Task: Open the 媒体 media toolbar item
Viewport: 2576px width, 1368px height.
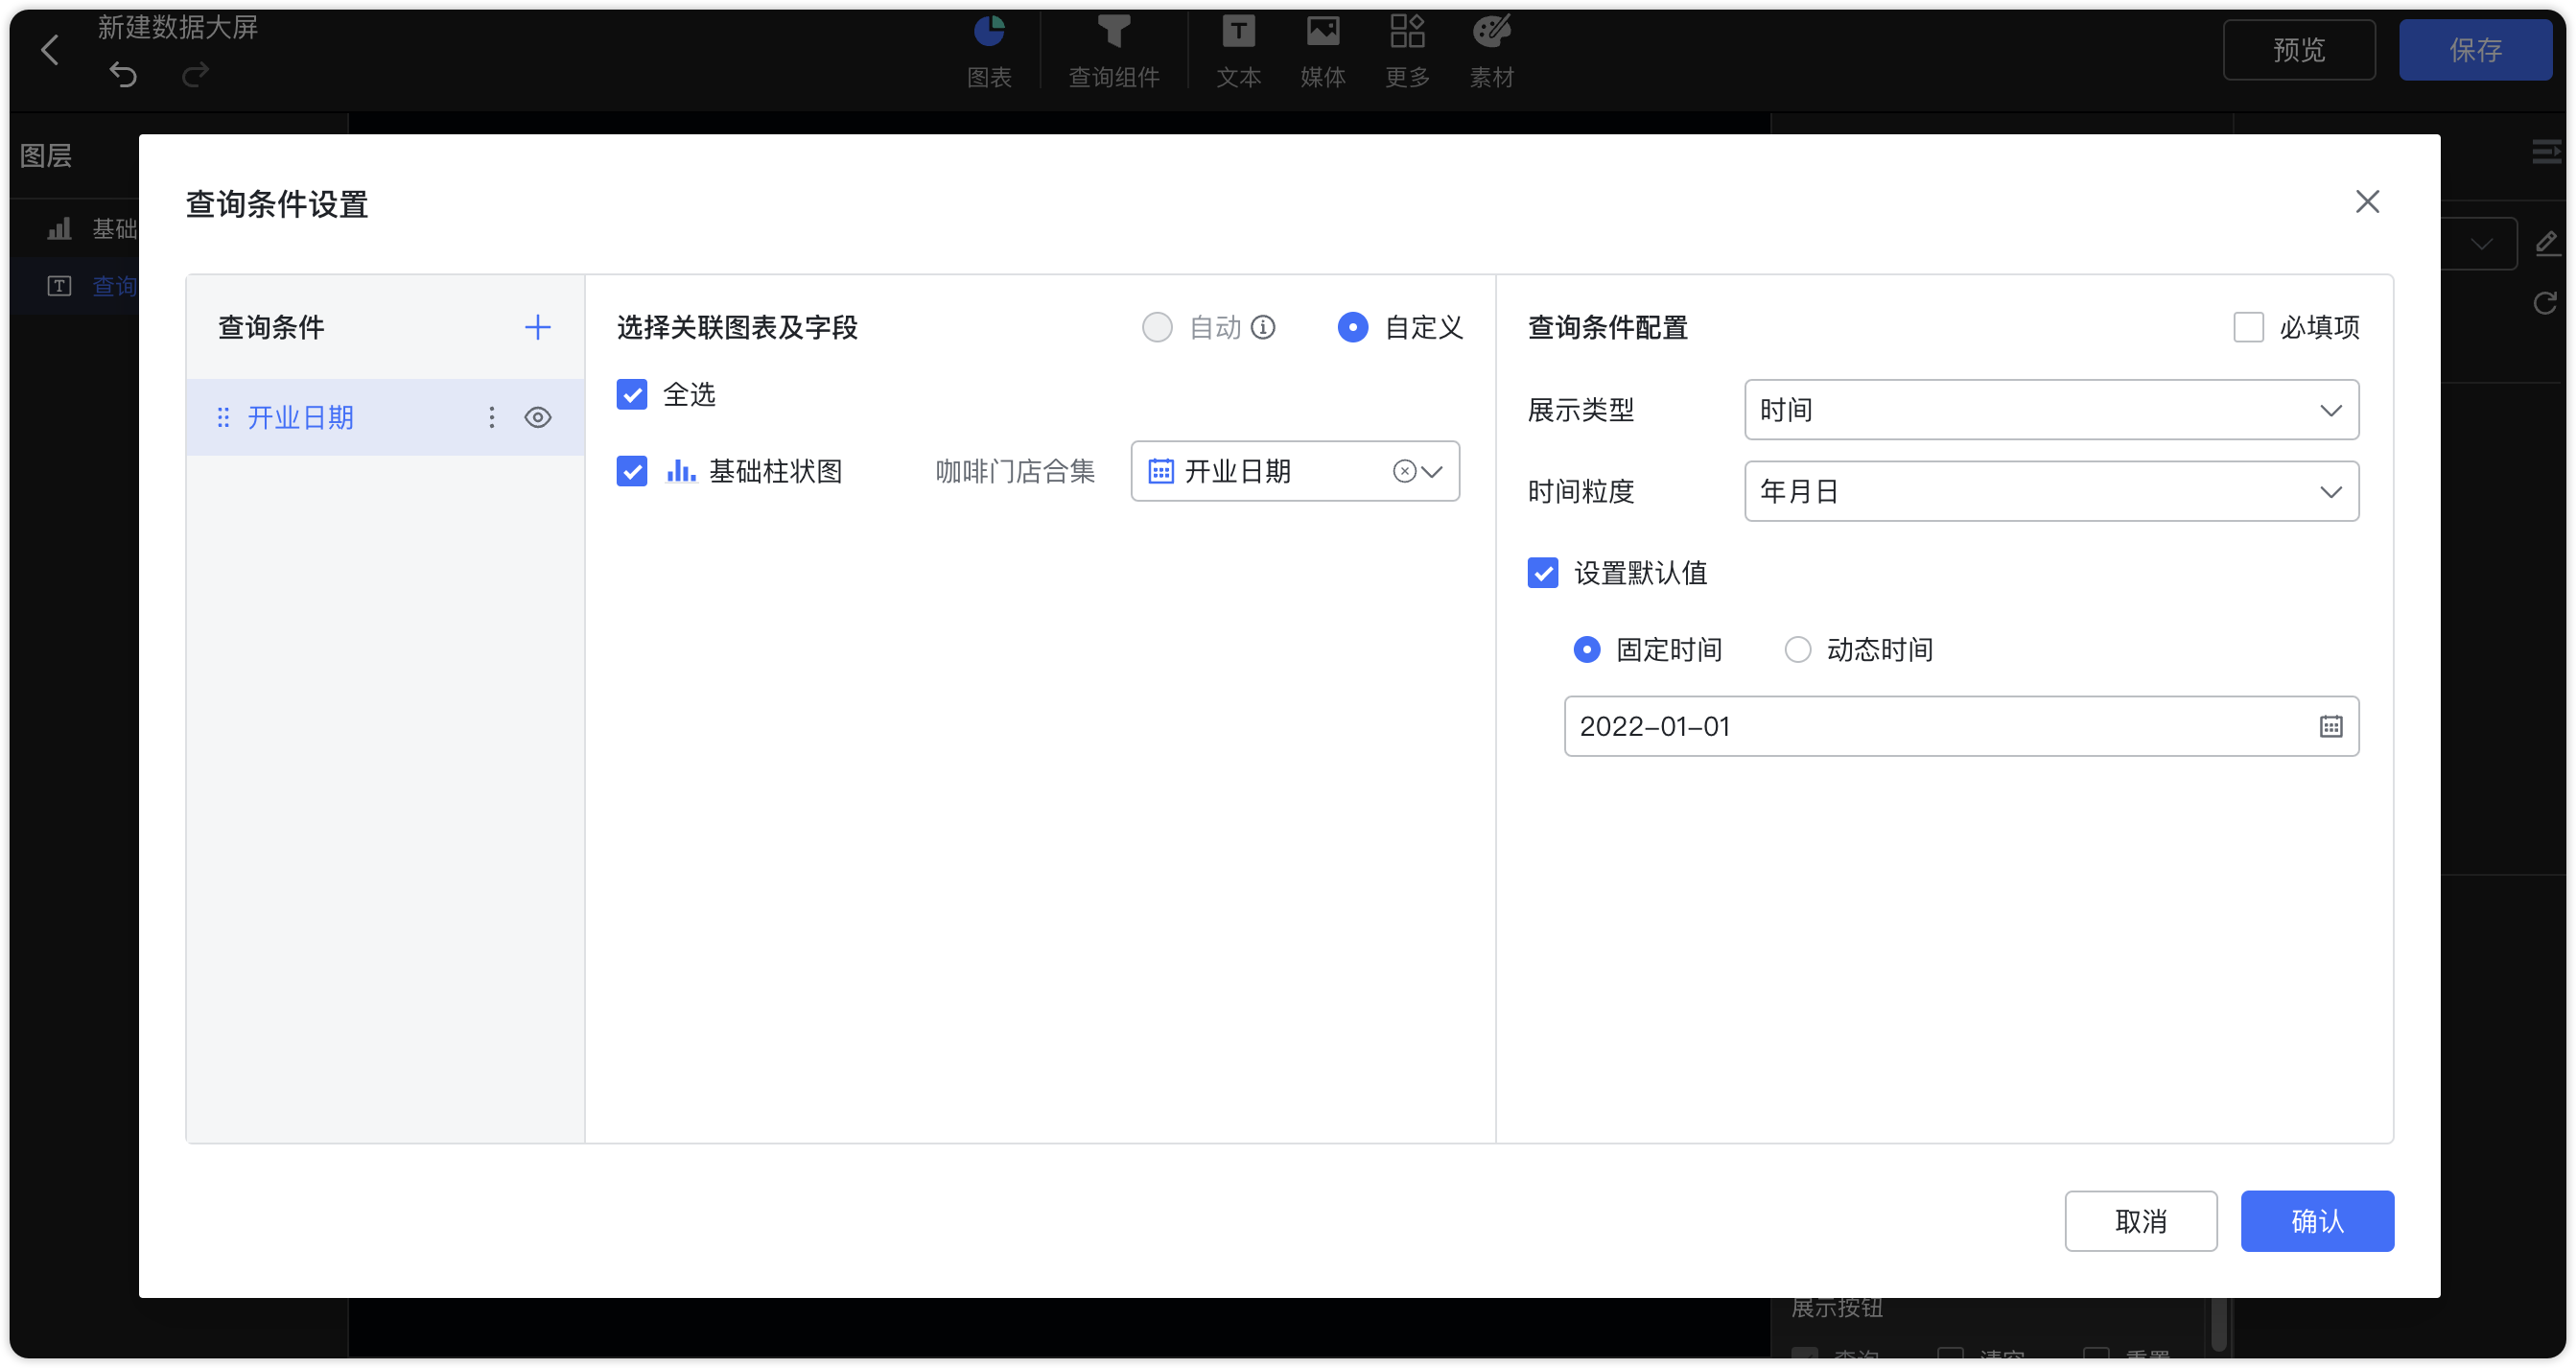Action: point(1322,52)
